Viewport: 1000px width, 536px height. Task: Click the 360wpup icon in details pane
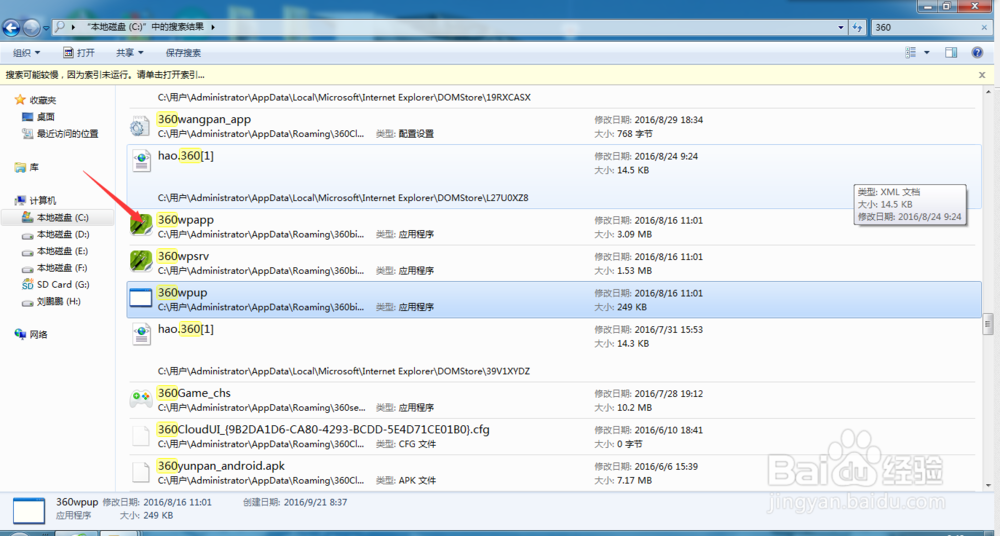coord(29,511)
